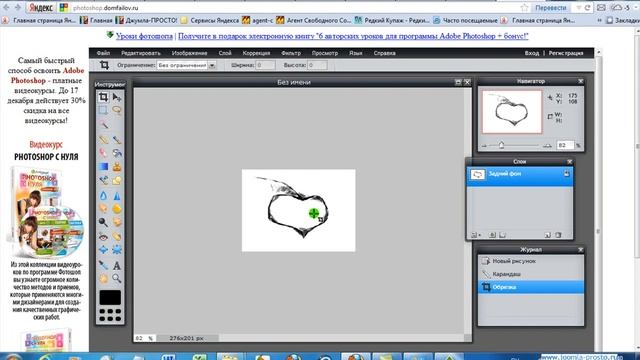This screenshot has width=640, height=360.
Task: Select the Sharpen triangle tool
Action: pyautogui.click(x=117, y=196)
